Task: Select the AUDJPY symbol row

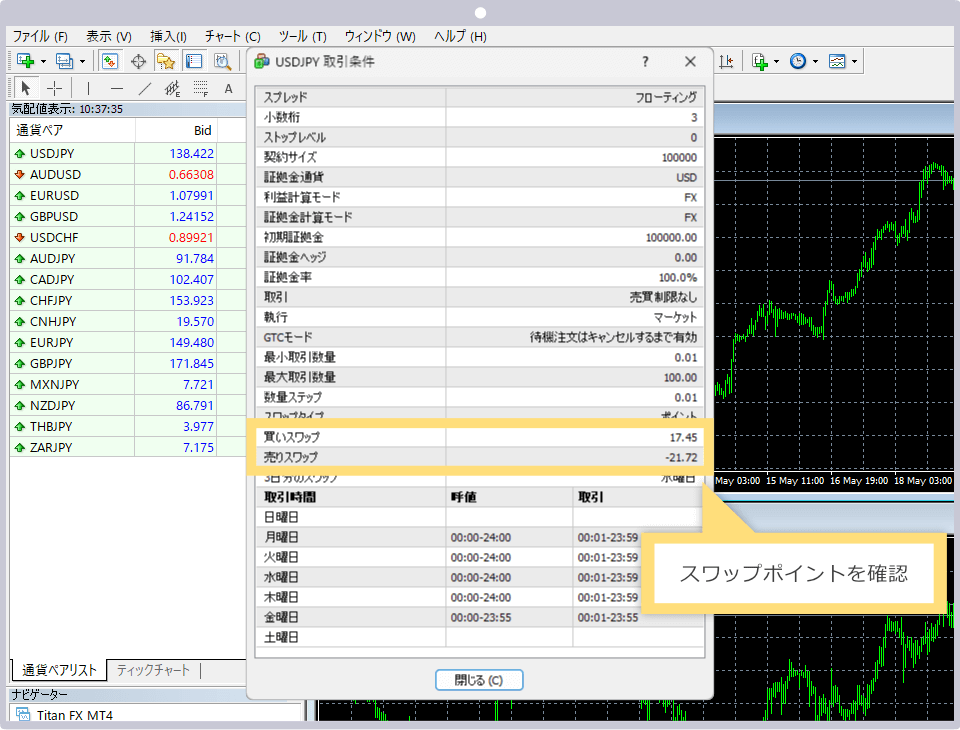Action: 127,258
